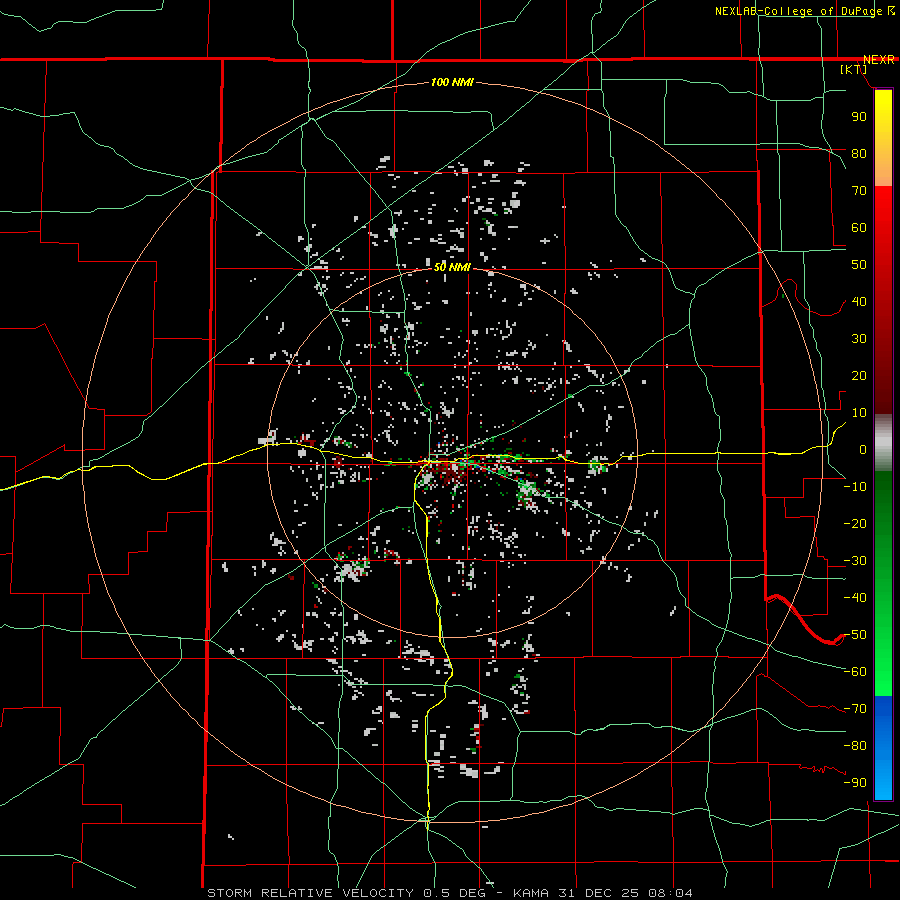900x900 pixels.
Task: Click the red segment of velocity color bar
Action: pyautogui.click(x=883, y=300)
